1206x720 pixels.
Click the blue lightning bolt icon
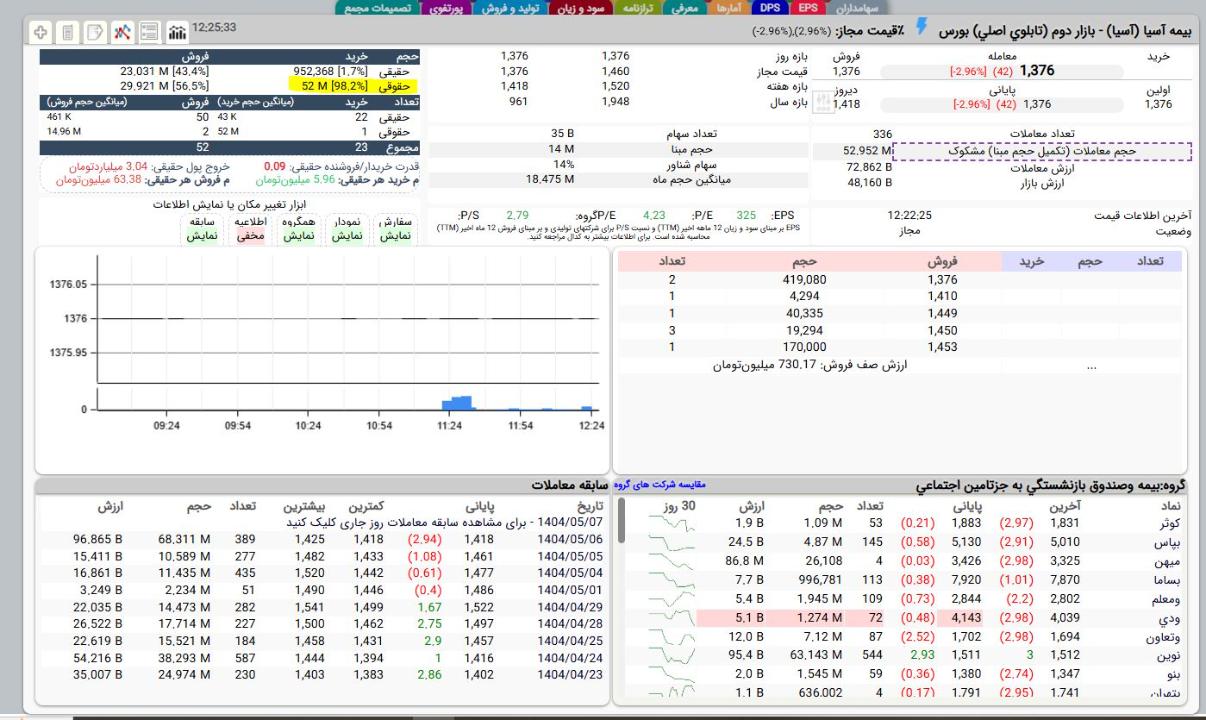point(922,30)
